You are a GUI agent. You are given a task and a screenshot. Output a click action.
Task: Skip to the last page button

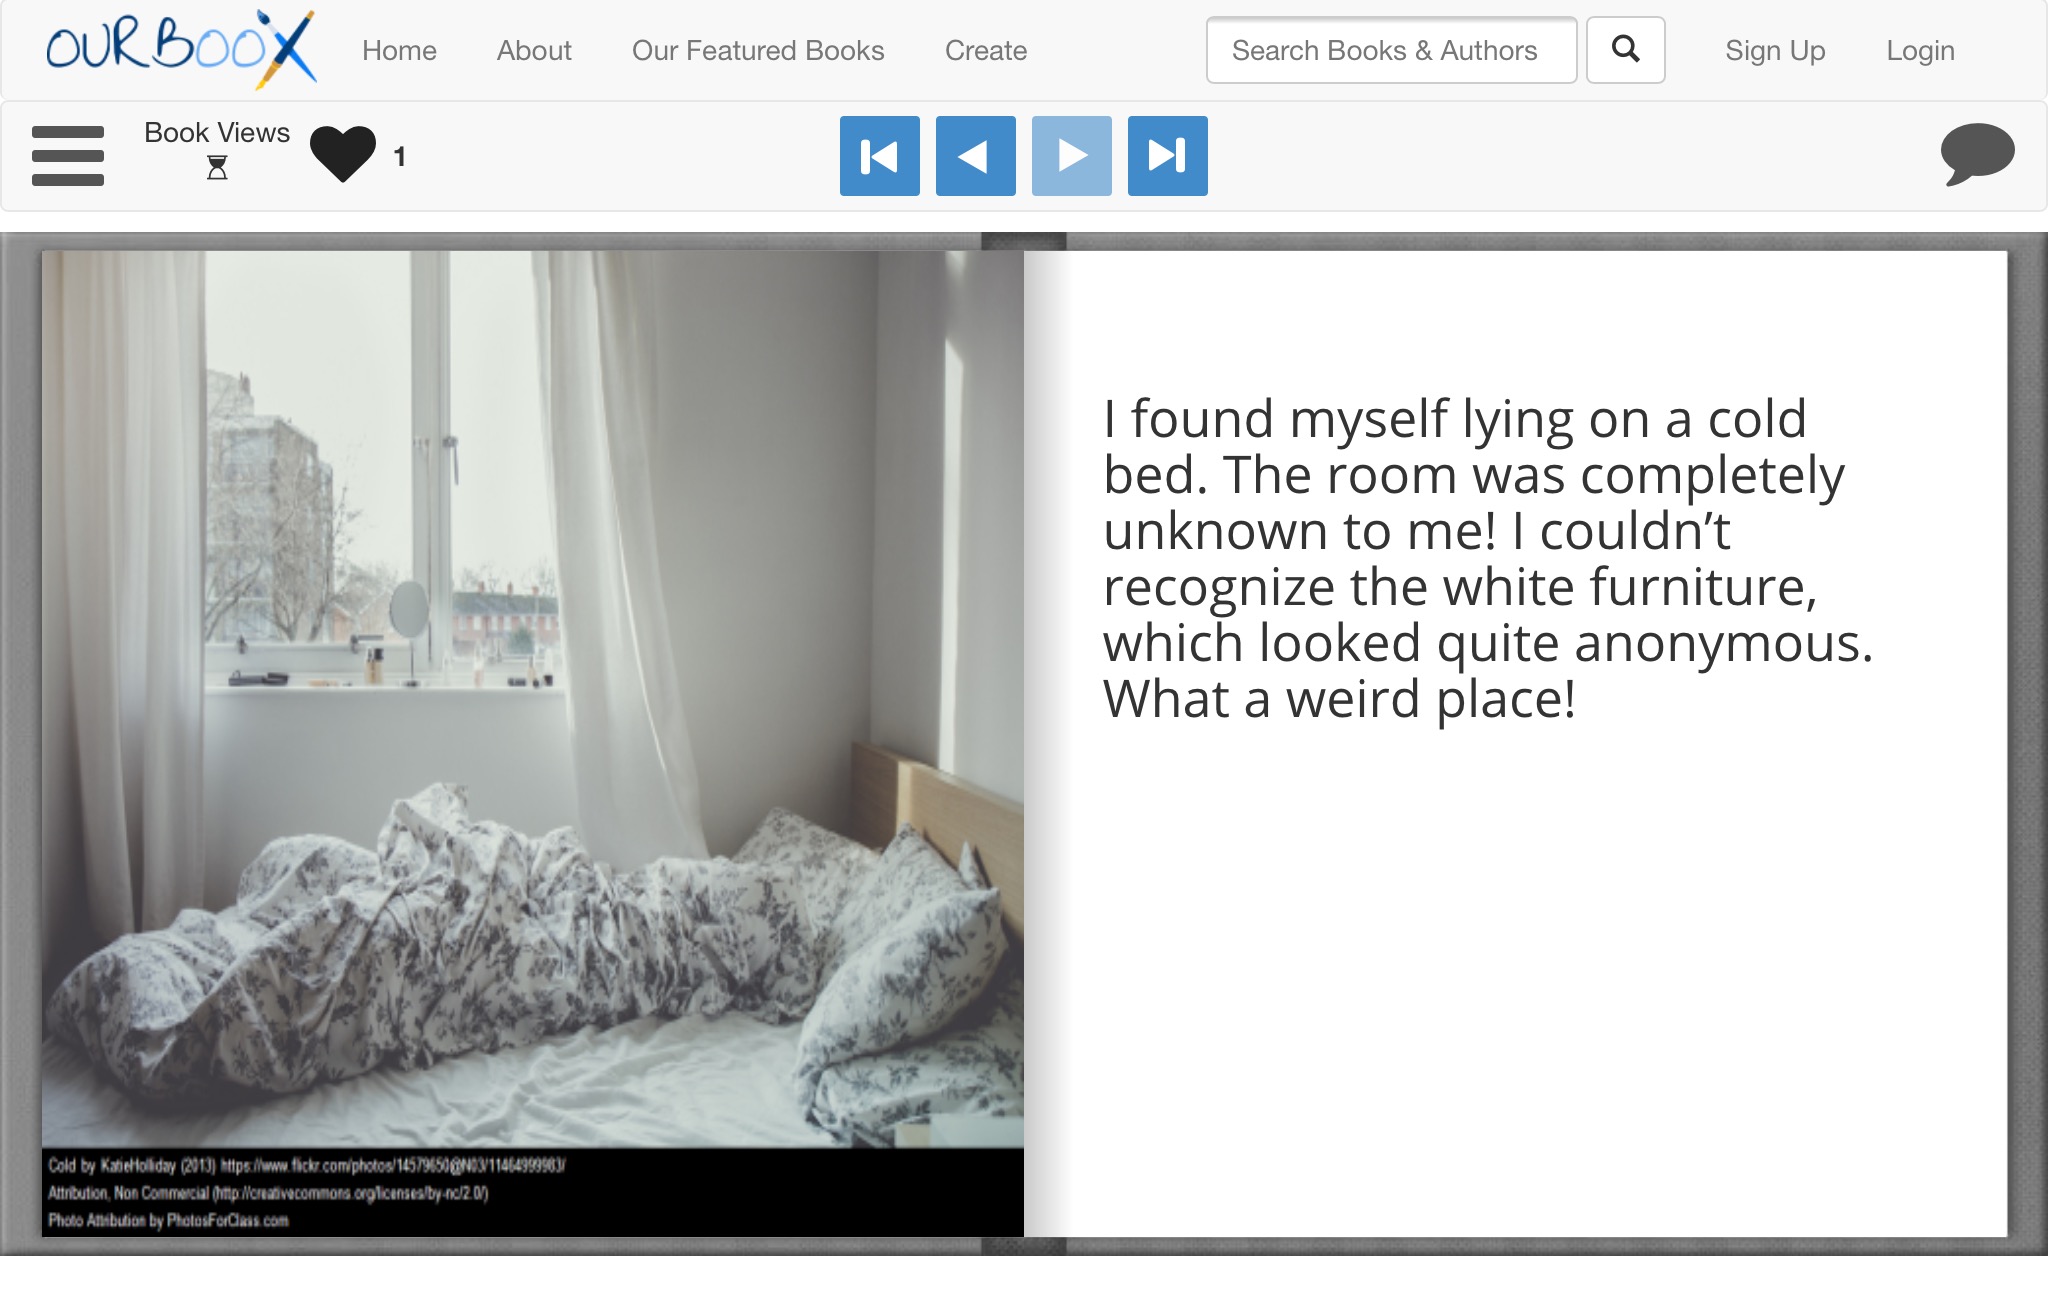click(x=1167, y=156)
